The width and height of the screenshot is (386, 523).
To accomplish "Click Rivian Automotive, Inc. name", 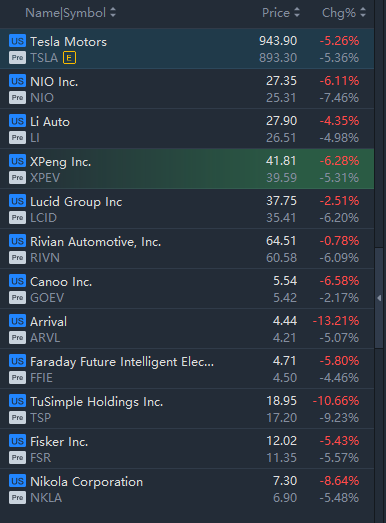I will tap(95, 241).
